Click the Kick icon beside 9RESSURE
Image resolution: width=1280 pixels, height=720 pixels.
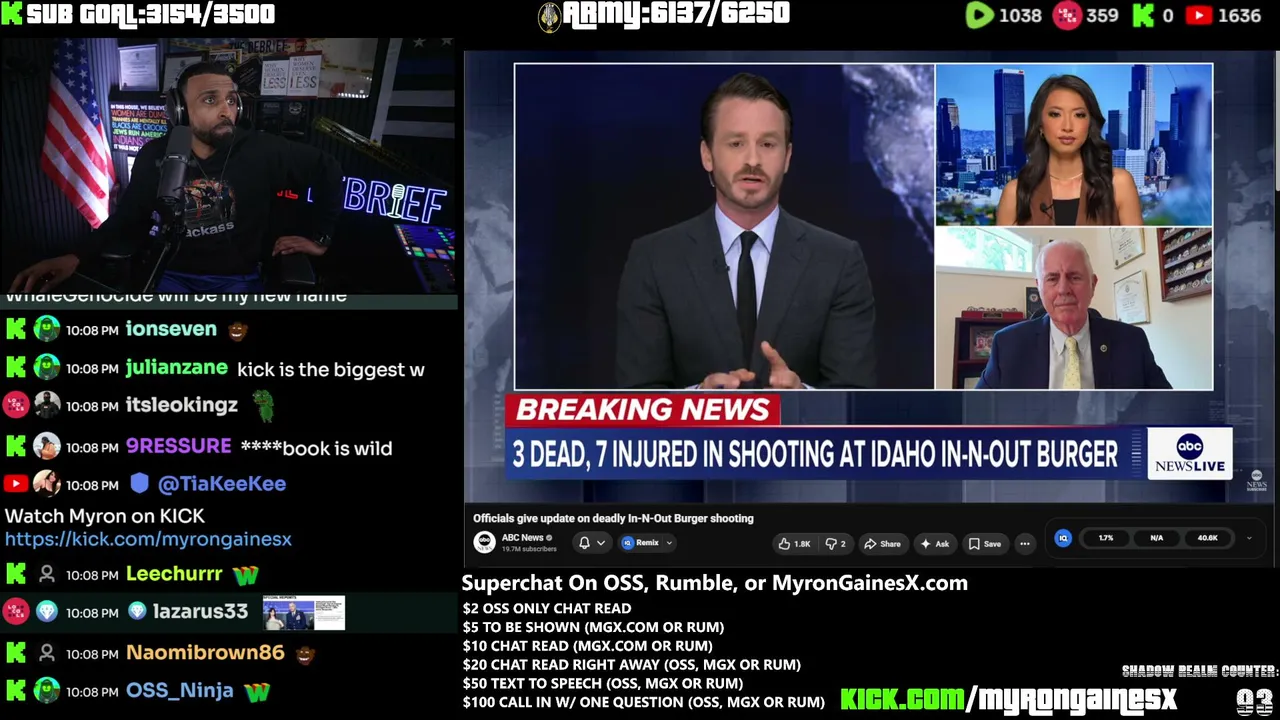[x=15, y=446]
